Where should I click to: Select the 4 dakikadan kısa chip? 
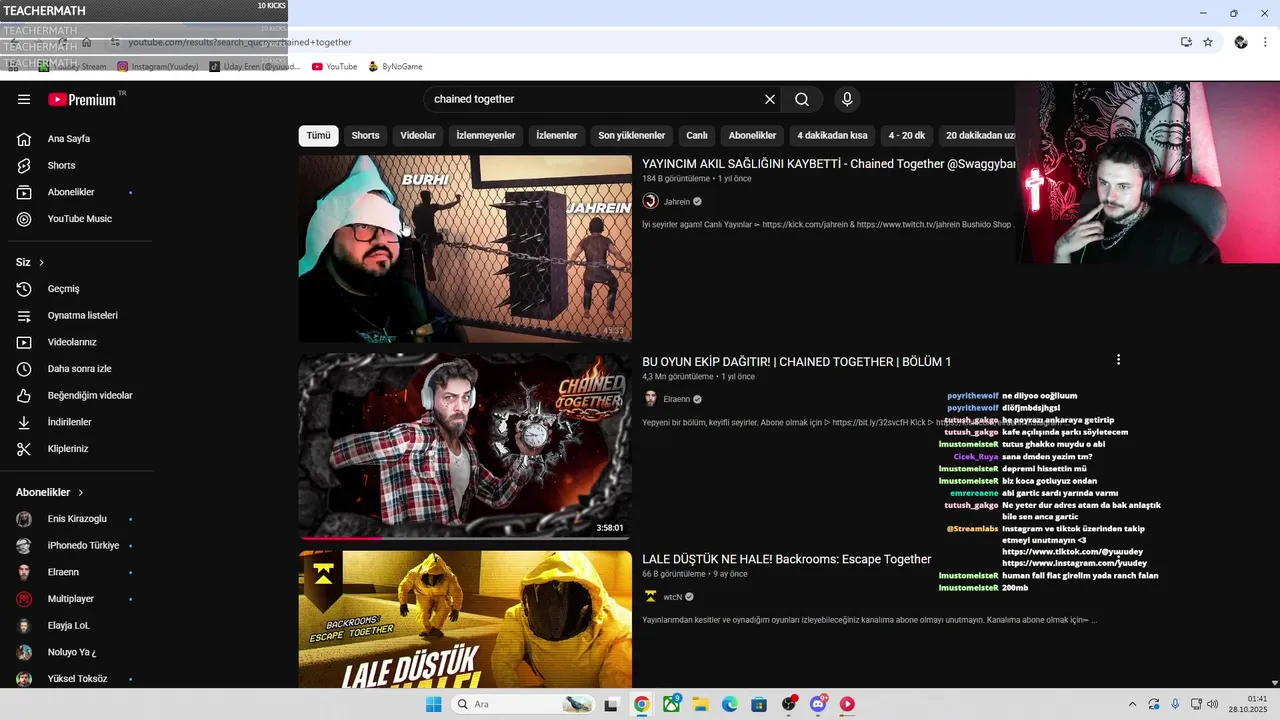832,135
